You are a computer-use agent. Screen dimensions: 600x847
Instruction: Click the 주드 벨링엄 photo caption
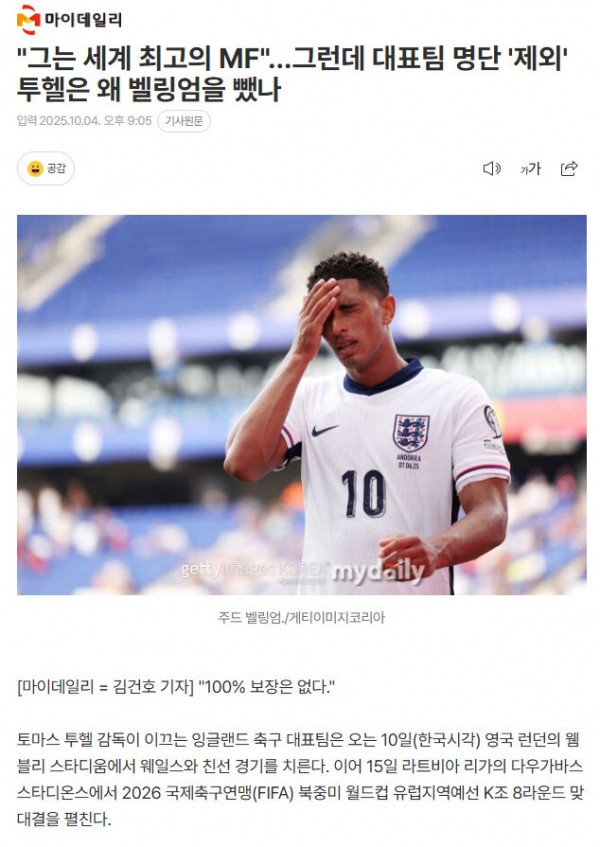click(301, 617)
